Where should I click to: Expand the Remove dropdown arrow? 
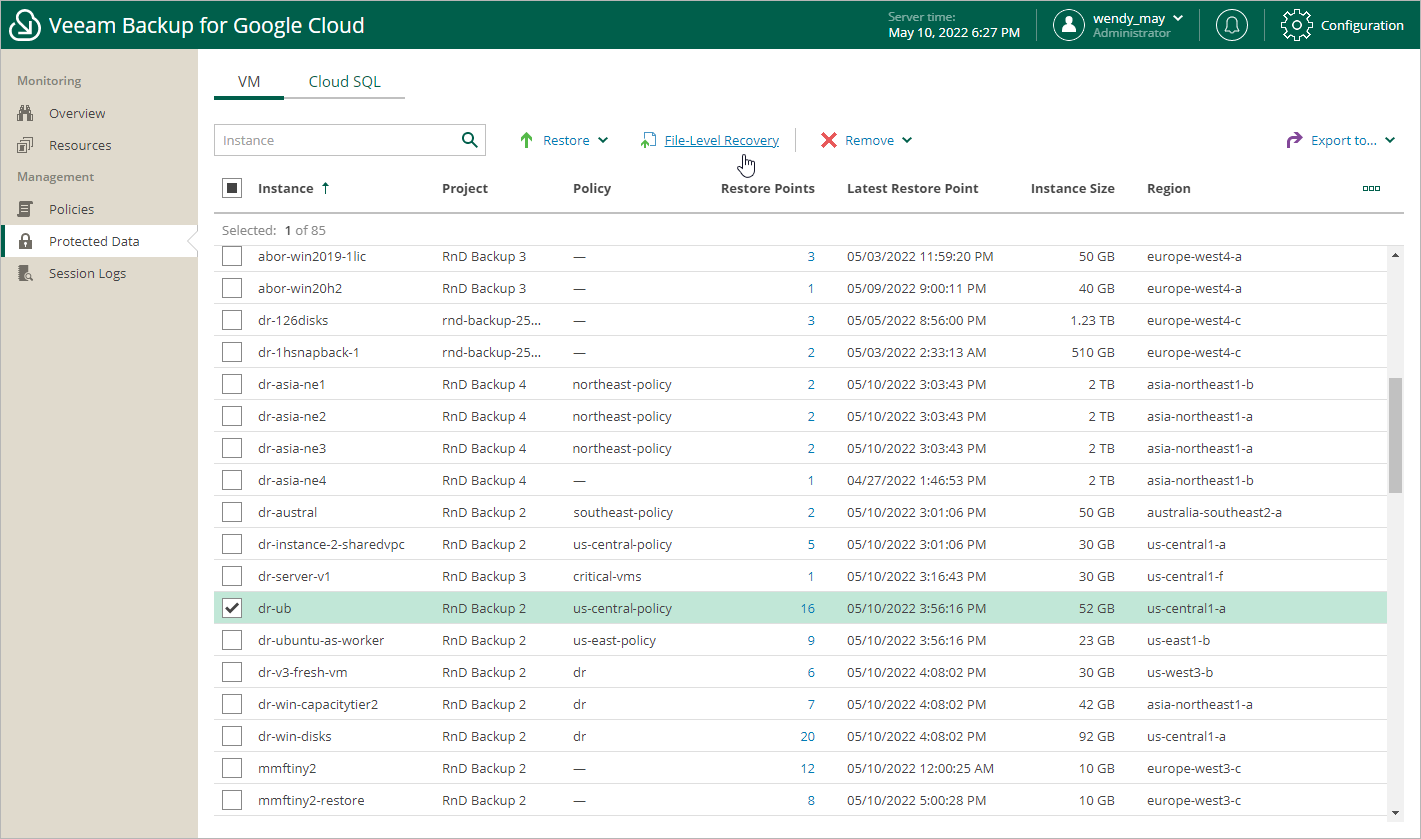(907, 140)
